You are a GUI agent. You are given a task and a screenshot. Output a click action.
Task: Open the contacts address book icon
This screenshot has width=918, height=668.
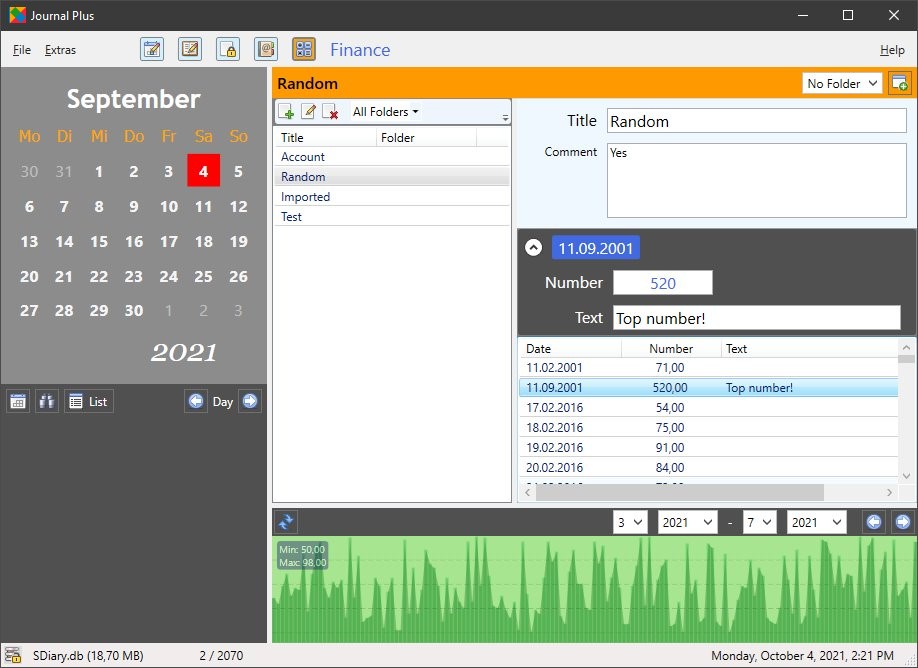click(265, 49)
